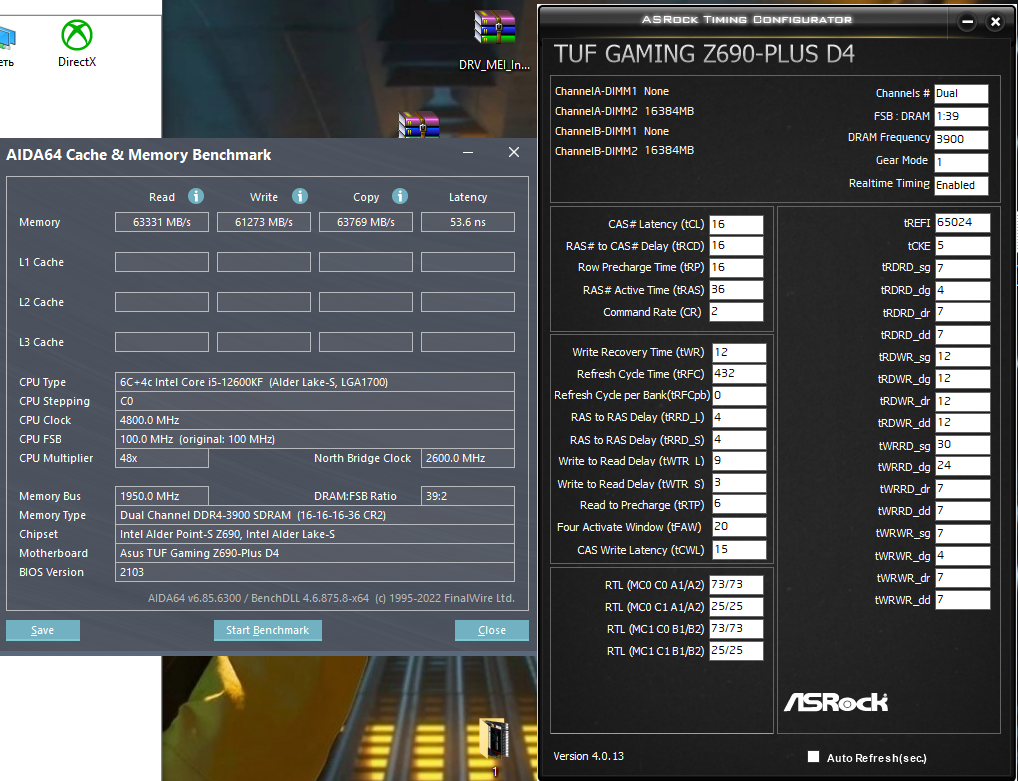
Task: Select the Read to Precharge (tRTP) field
Action: (739, 504)
